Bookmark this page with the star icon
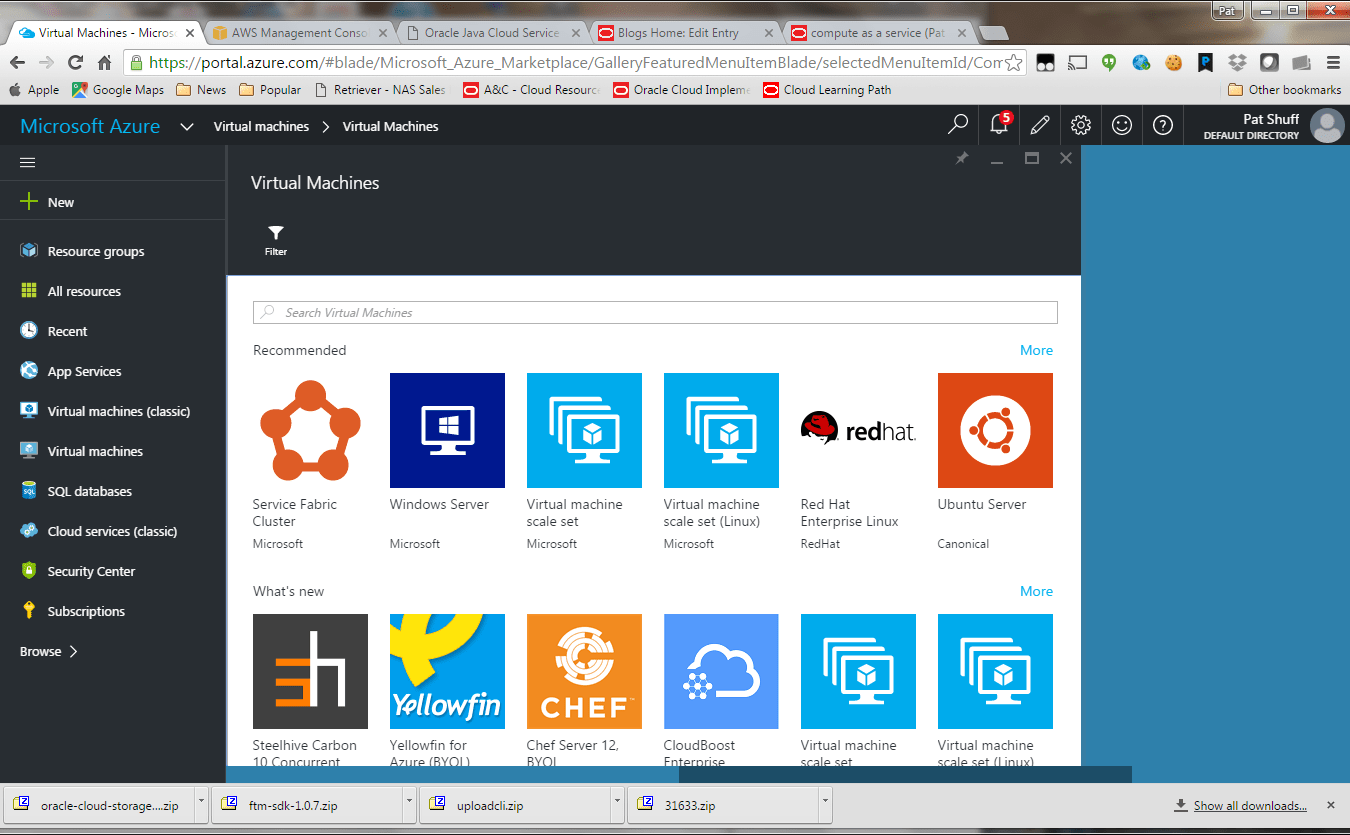 pos(1013,63)
